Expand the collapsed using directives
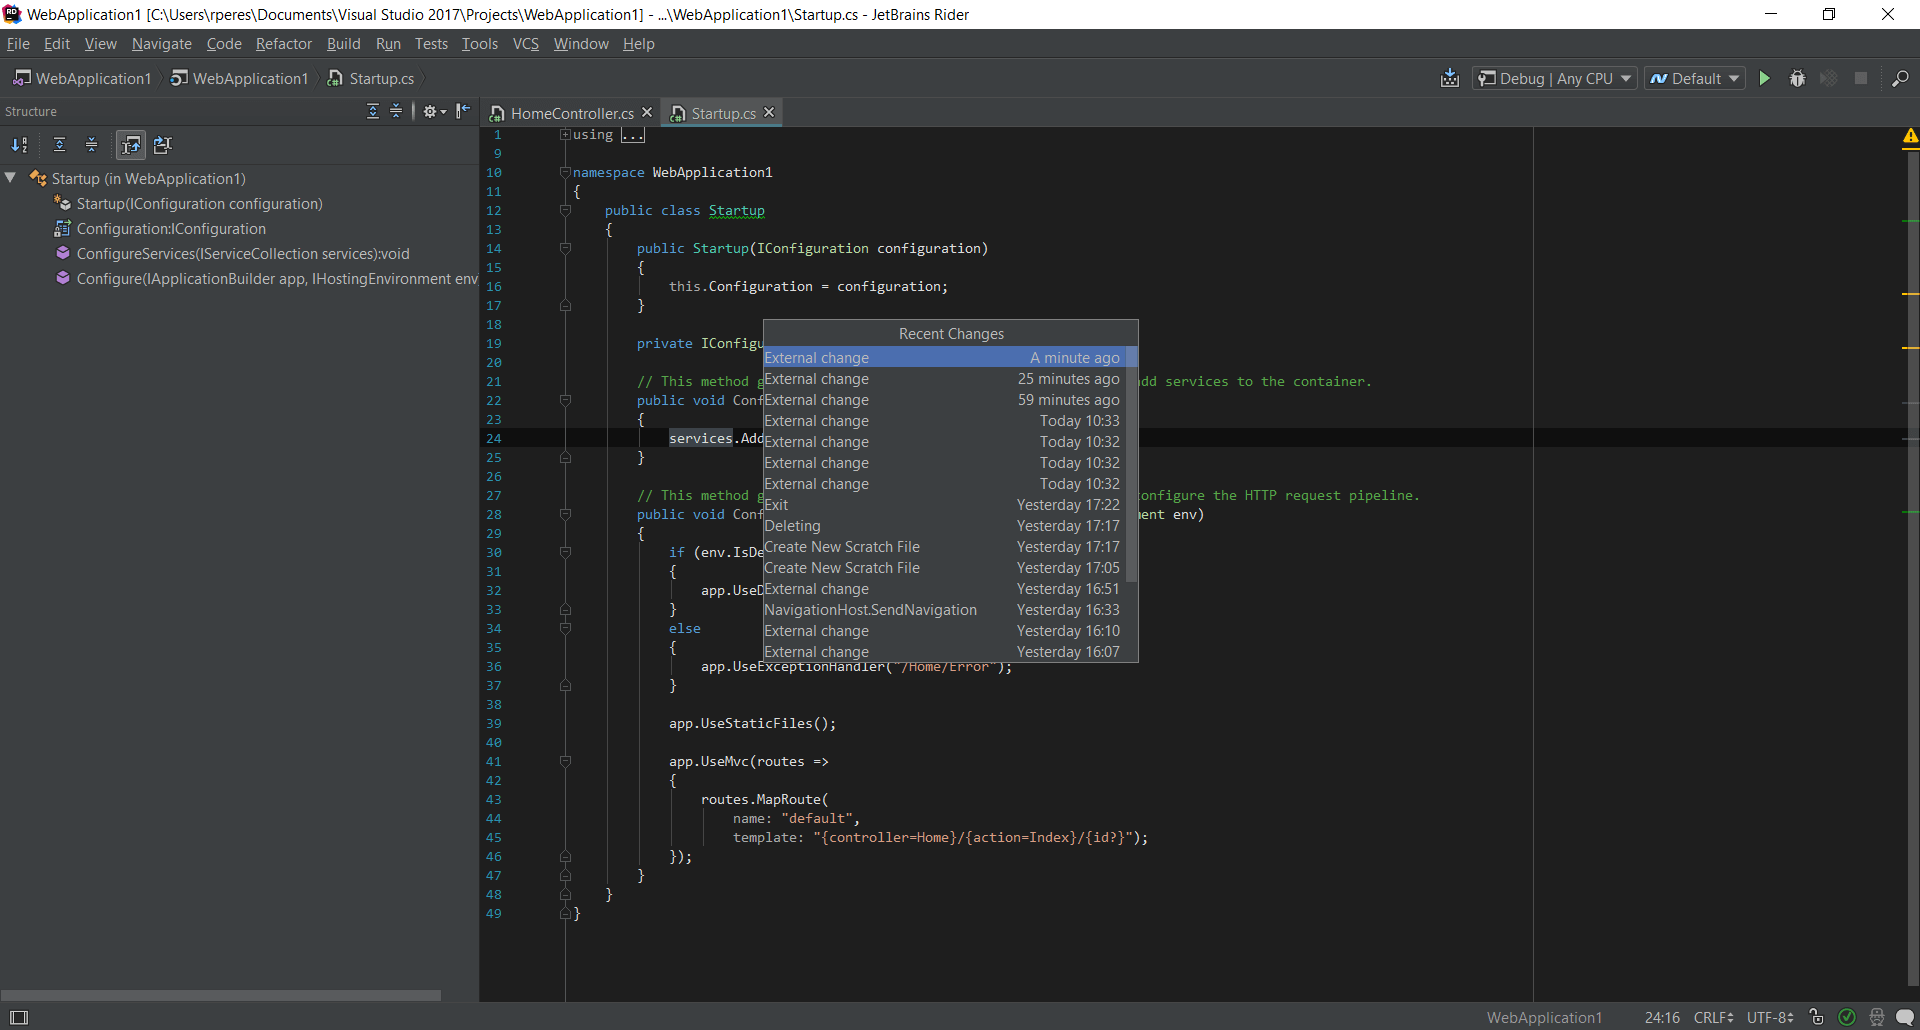 tap(565, 134)
